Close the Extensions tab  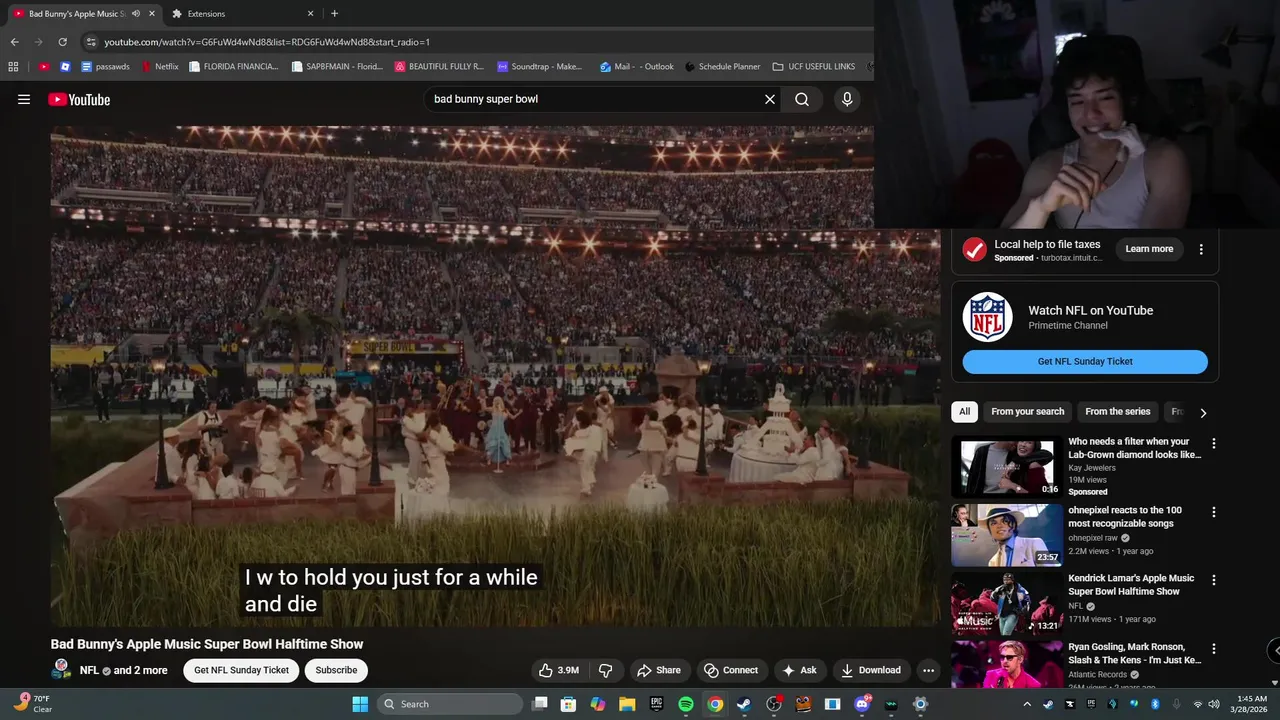pyautogui.click(x=310, y=14)
